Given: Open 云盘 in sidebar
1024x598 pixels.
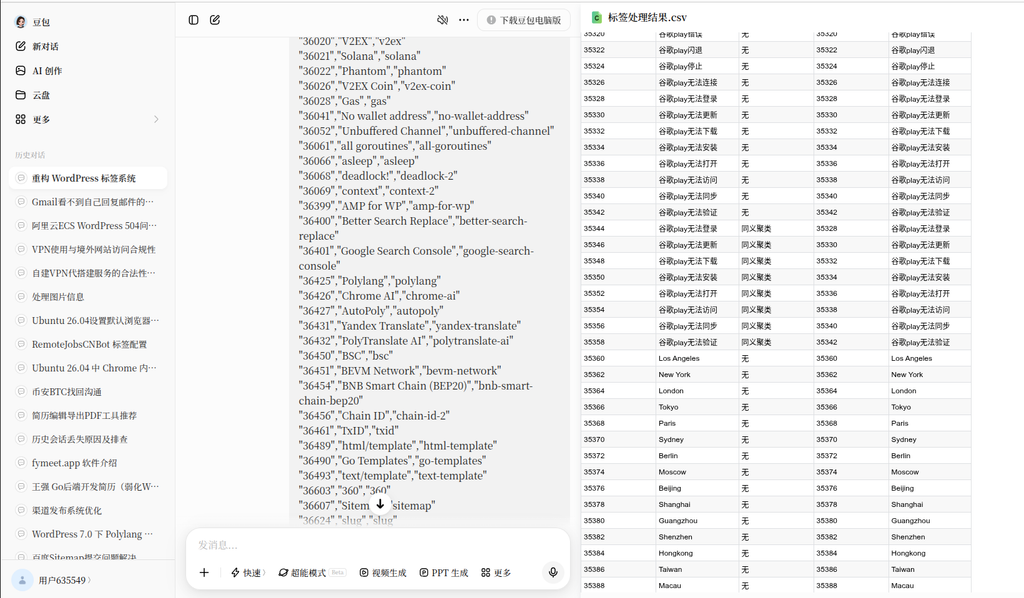Looking at the screenshot, I should [x=41, y=95].
